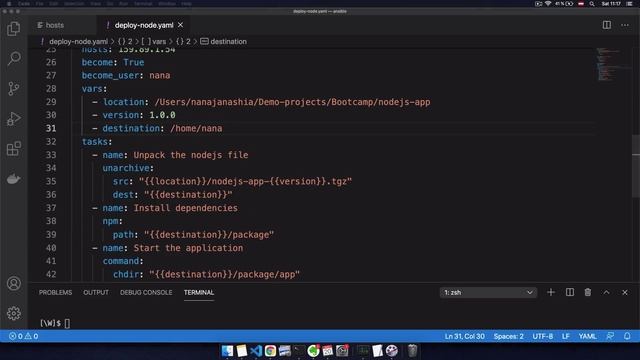Close the deploy-node.yaml tab
640x360 pixels.
[x=180, y=25]
